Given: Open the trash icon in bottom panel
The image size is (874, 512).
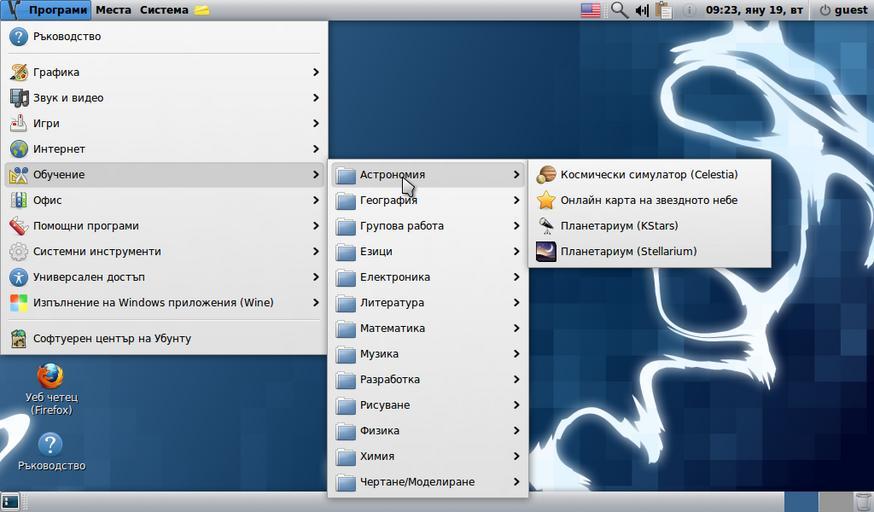Looking at the screenshot, I should click(x=862, y=501).
